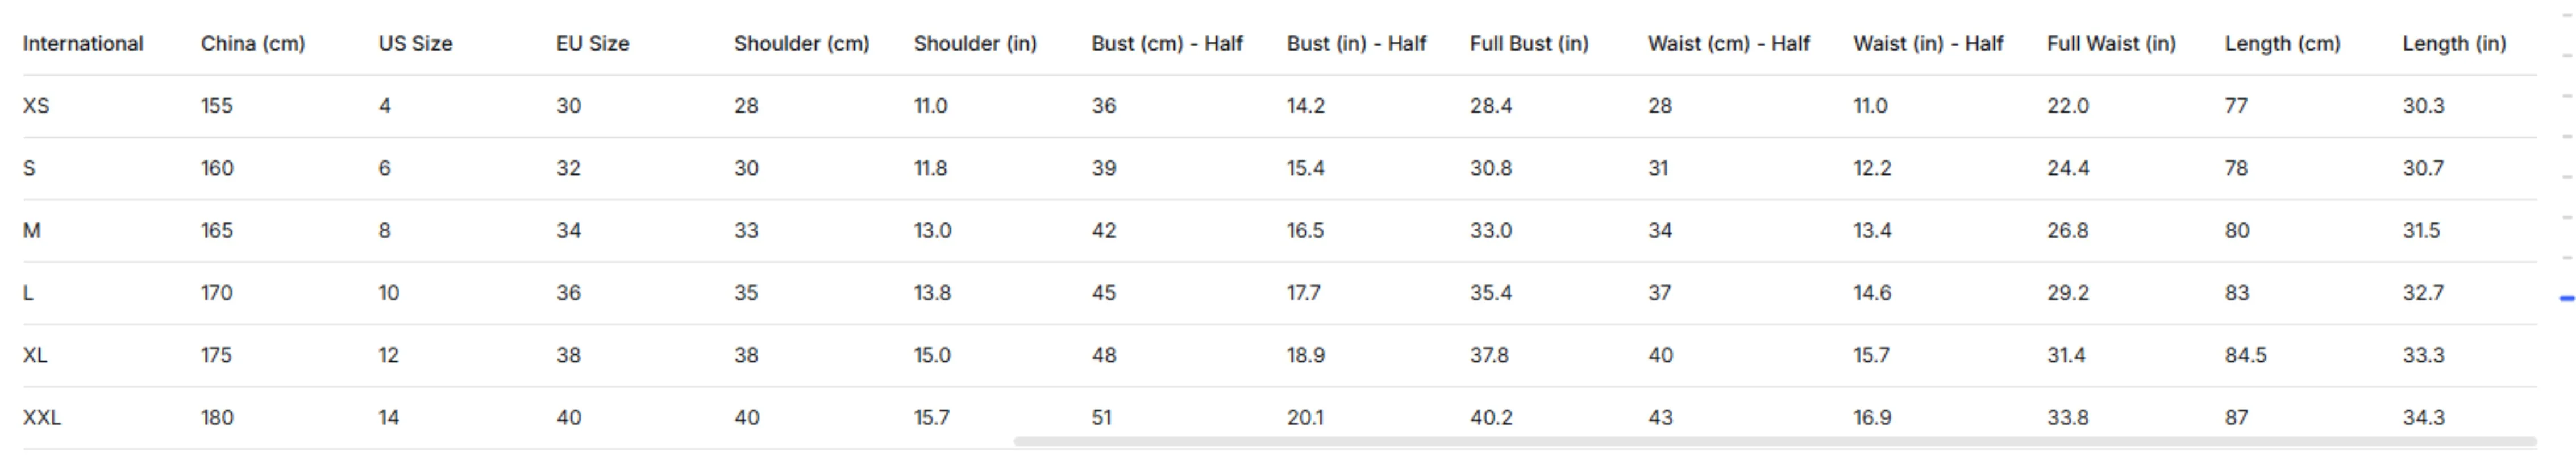This screenshot has width=2576, height=455.
Task: Select the 40.2 full bust value
Action: [x=1491, y=418]
